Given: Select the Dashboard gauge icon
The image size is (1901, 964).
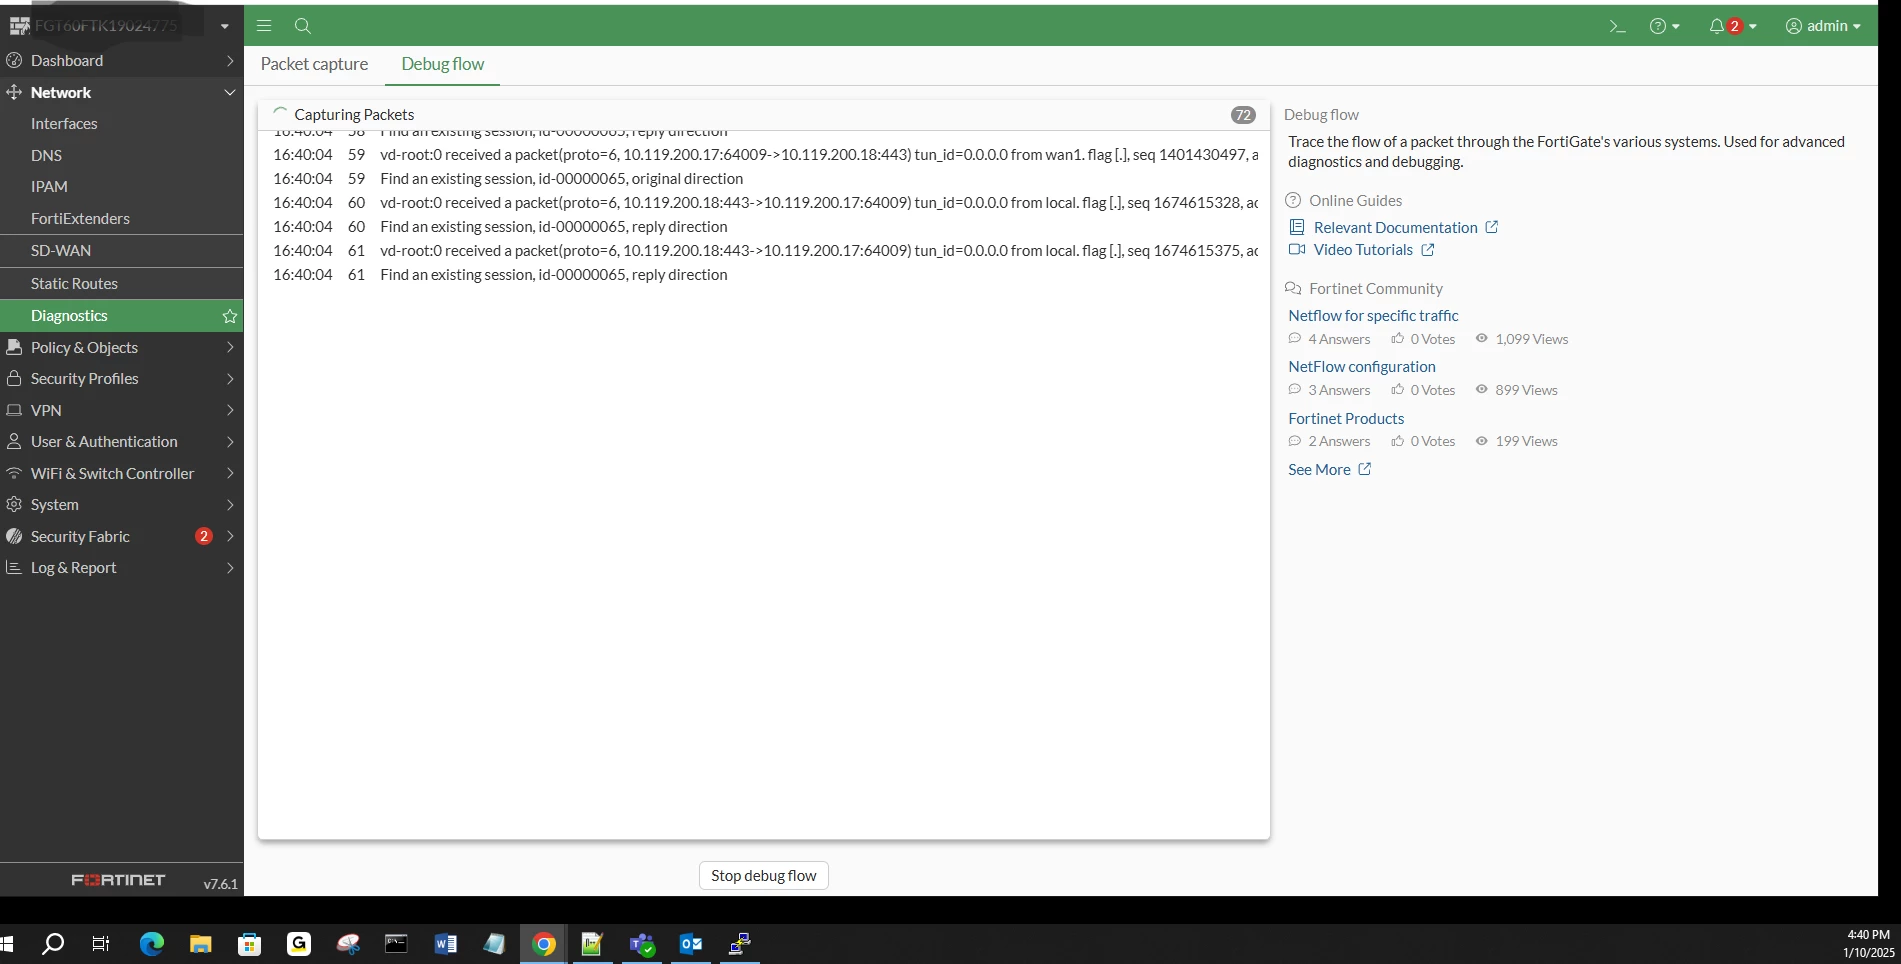Looking at the screenshot, I should 14,61.
